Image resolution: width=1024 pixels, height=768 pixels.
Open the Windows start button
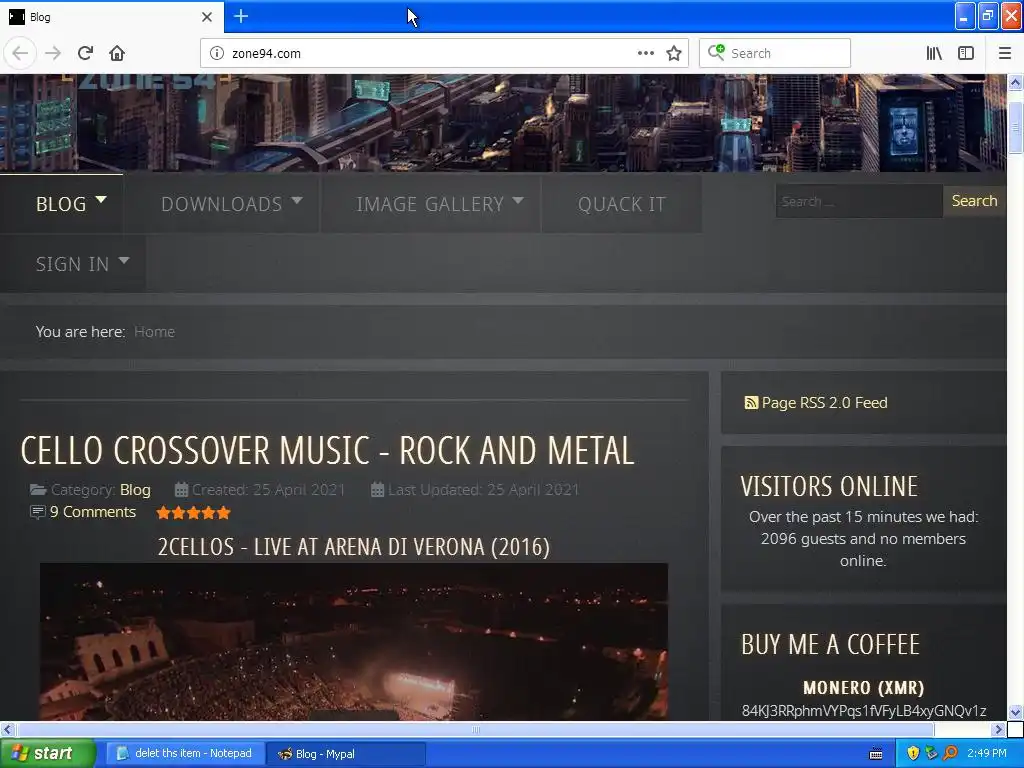47,754
